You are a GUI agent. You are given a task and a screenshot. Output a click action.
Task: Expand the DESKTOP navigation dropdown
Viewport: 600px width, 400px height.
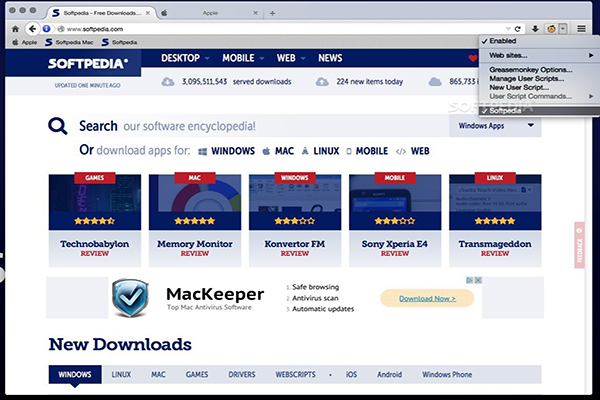[x=207, y=58]
